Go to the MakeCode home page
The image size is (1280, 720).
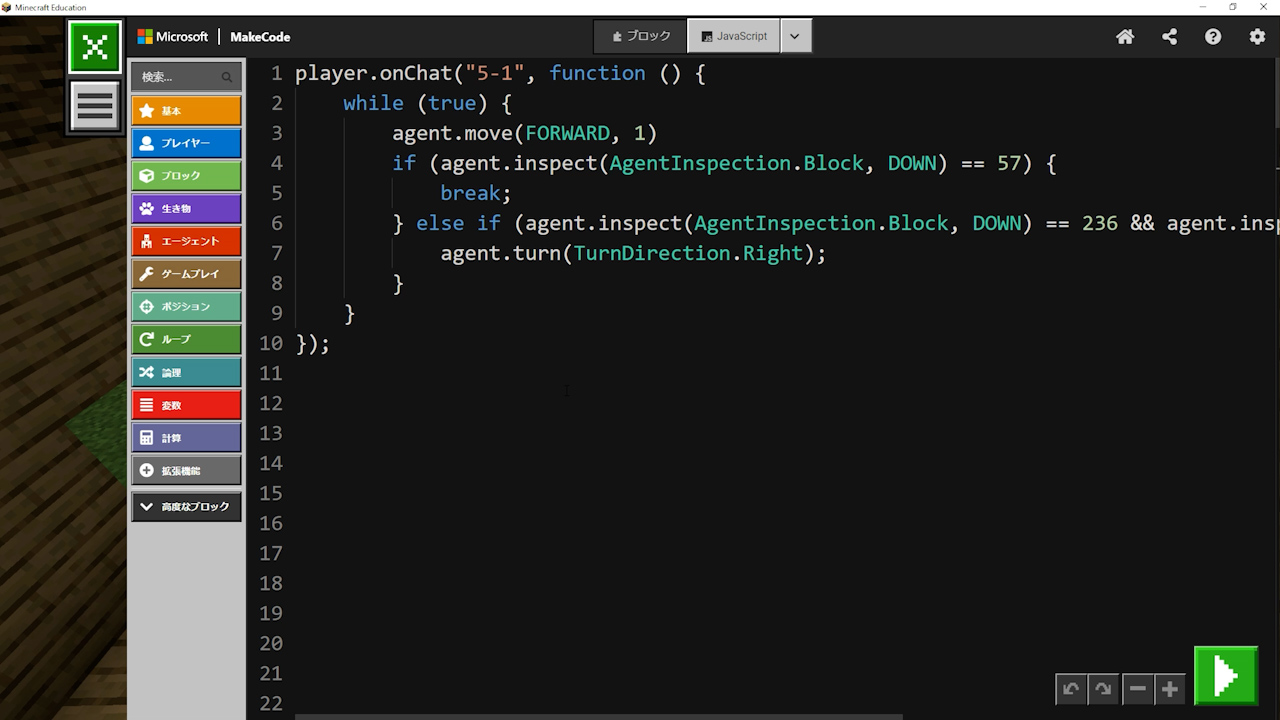coord(1125,37)
